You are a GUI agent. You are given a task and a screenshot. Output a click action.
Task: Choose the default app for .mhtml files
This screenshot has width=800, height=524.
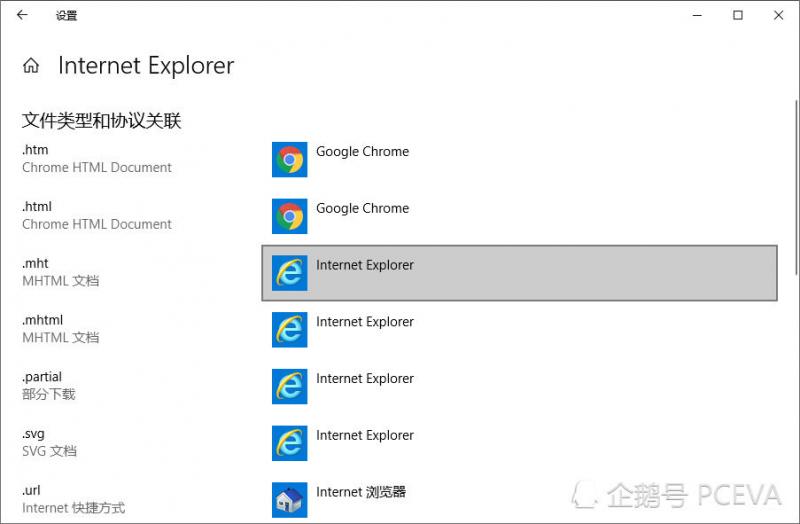coord(364,322)
